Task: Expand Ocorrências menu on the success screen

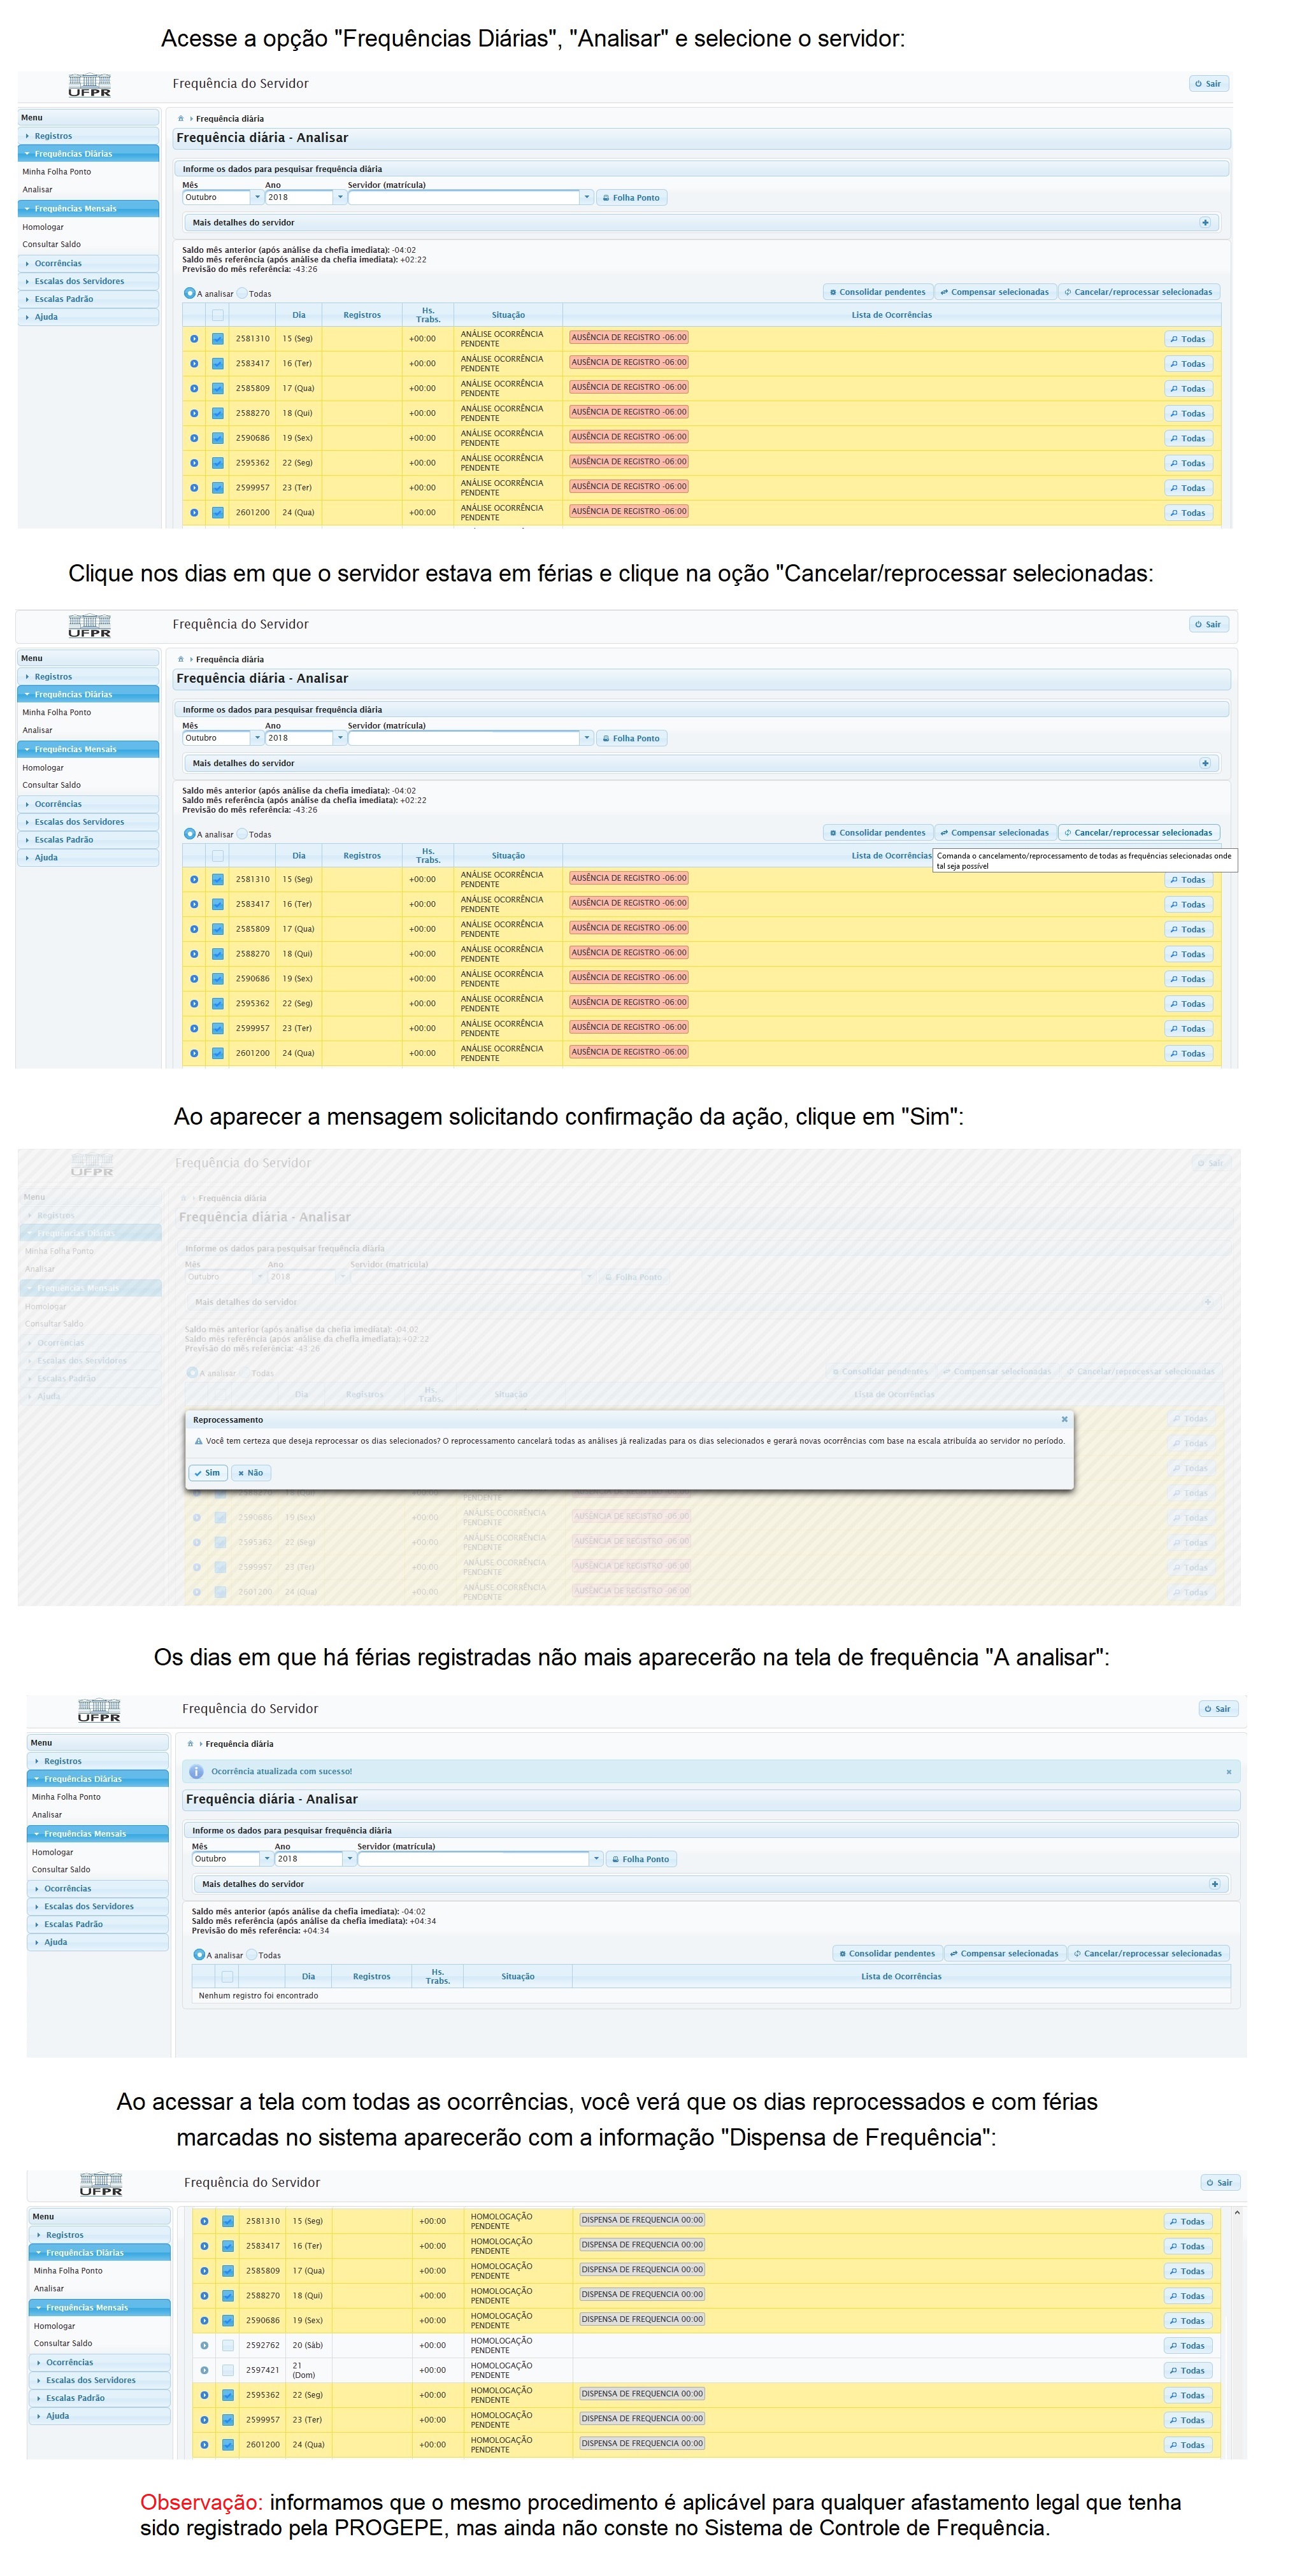Action: (97, 1889)
